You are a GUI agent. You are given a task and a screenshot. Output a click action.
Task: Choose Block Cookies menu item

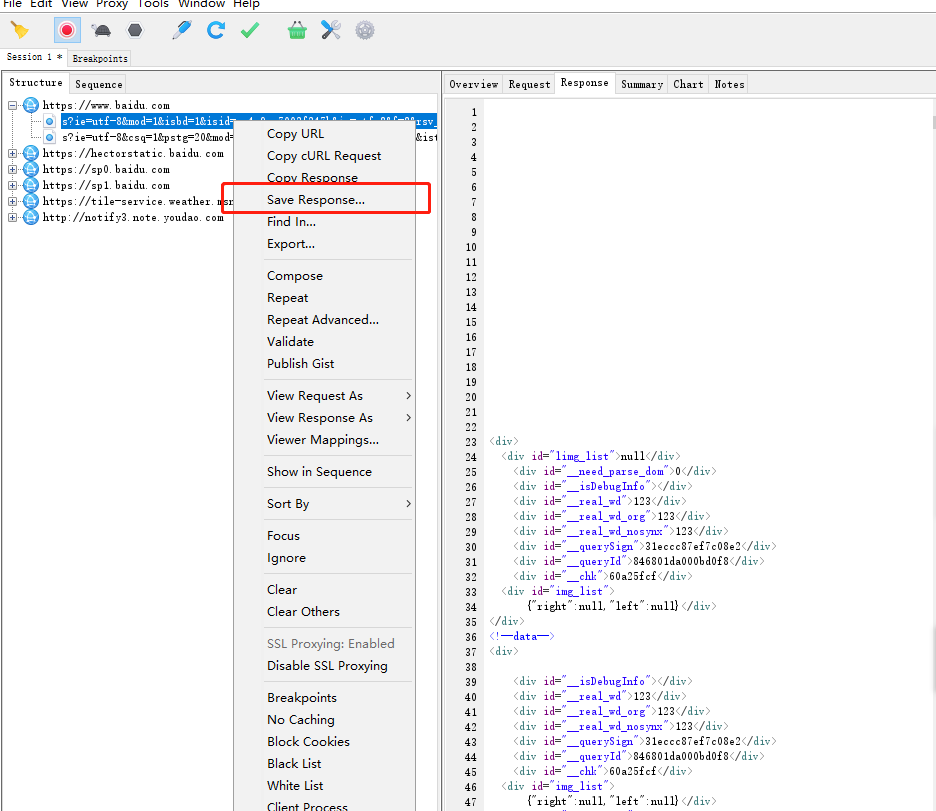pos(324,742)
